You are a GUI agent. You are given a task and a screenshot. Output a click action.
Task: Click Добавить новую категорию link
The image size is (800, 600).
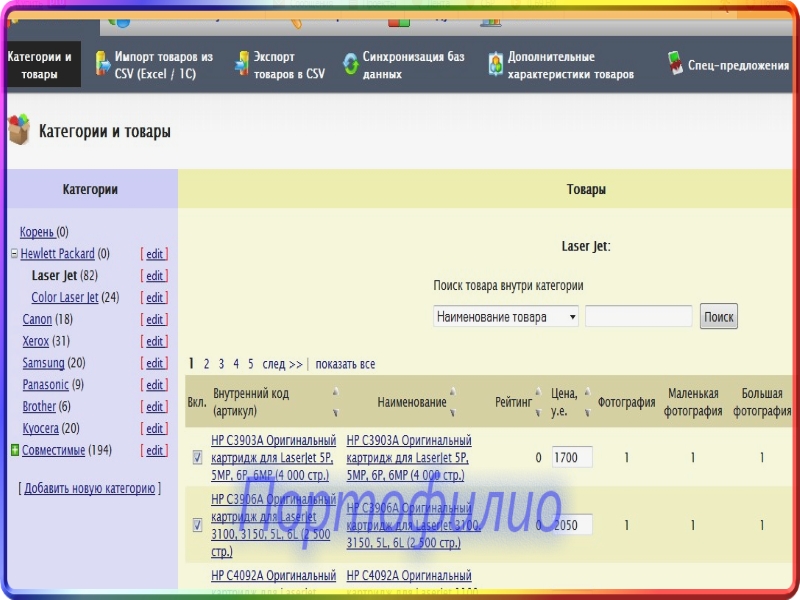click(89, 488)
